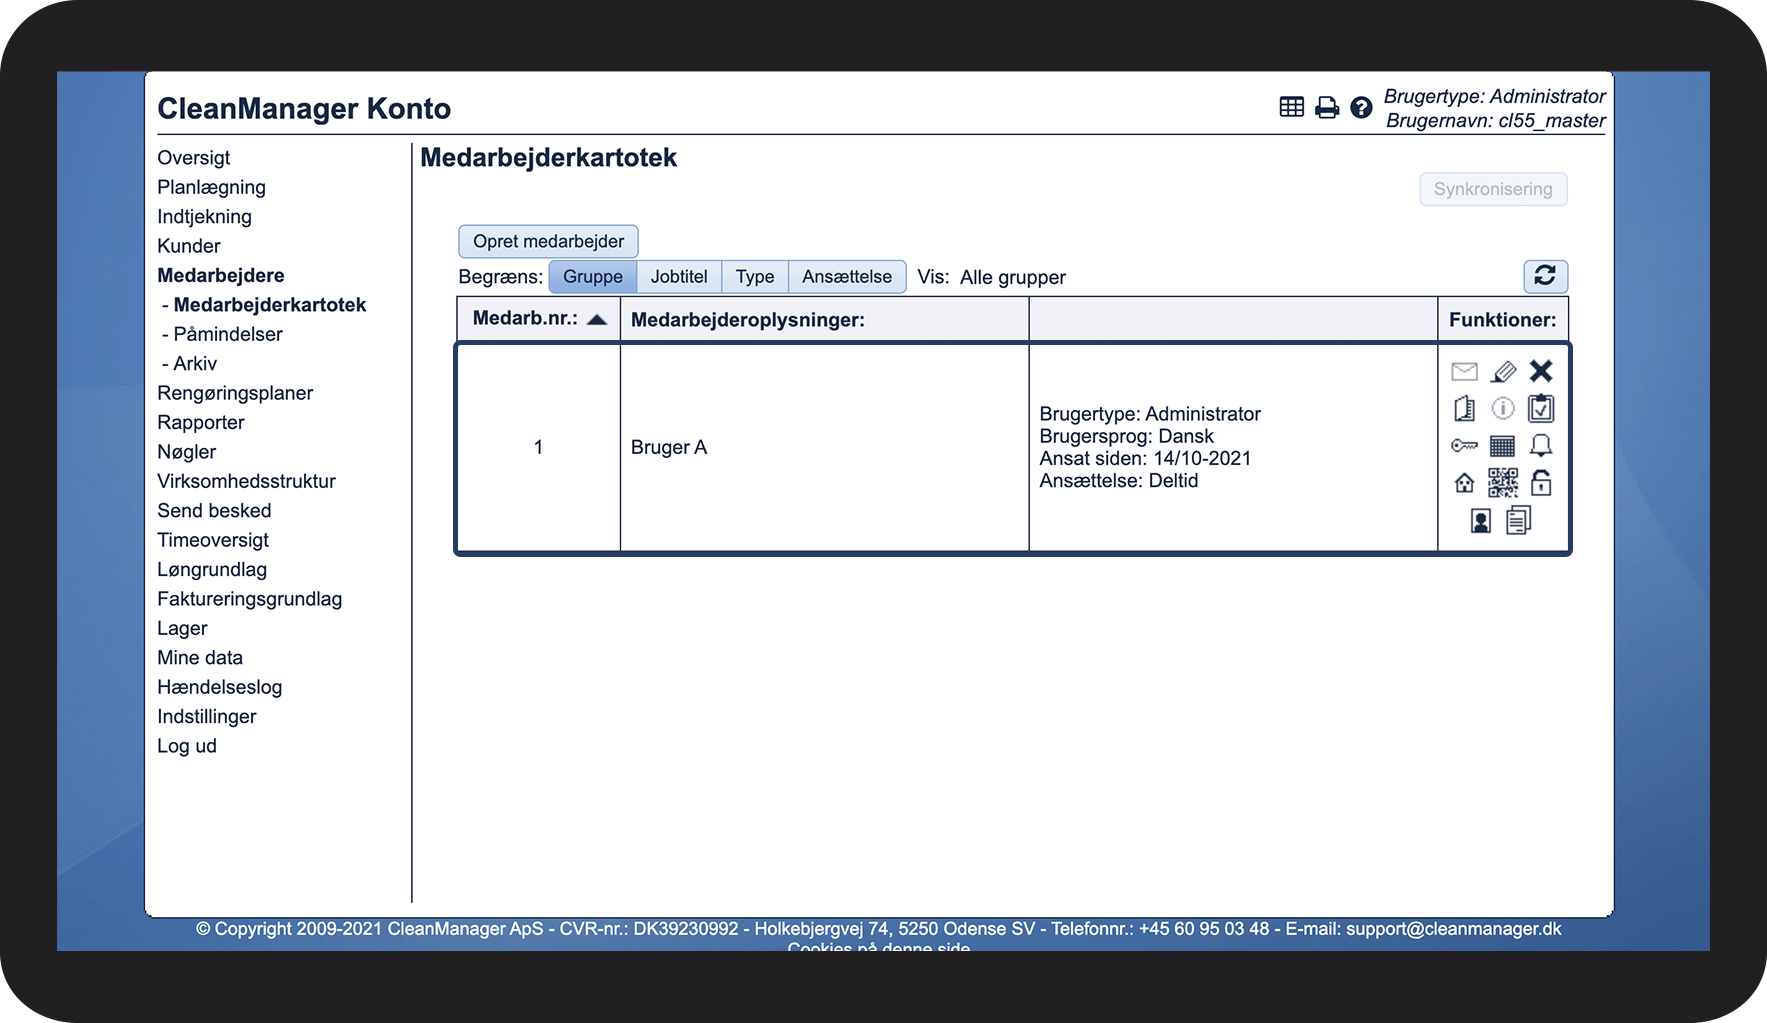
Task: Click the 'Brugersprog: Dansk' text
Action: (x=1126, y=436)
